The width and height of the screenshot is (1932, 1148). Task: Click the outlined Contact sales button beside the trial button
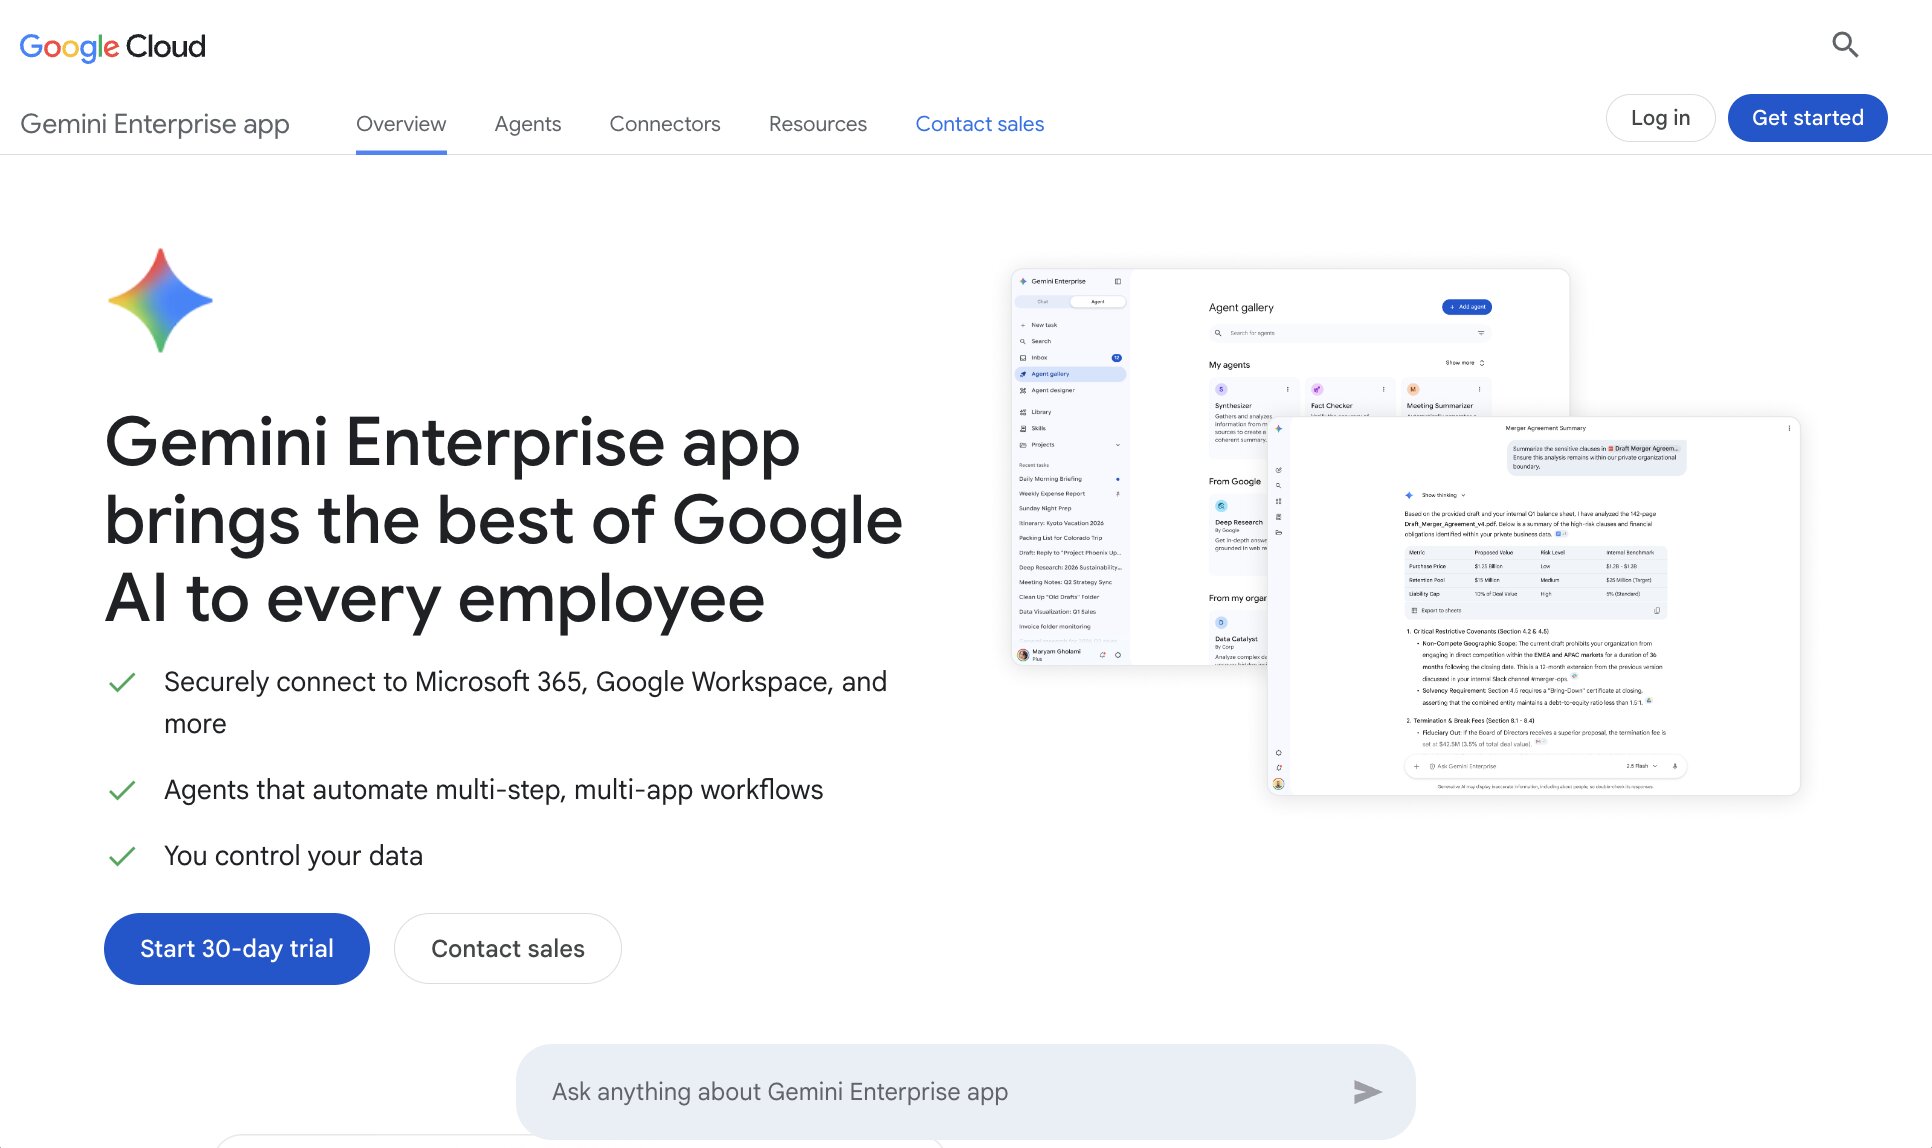508,949
